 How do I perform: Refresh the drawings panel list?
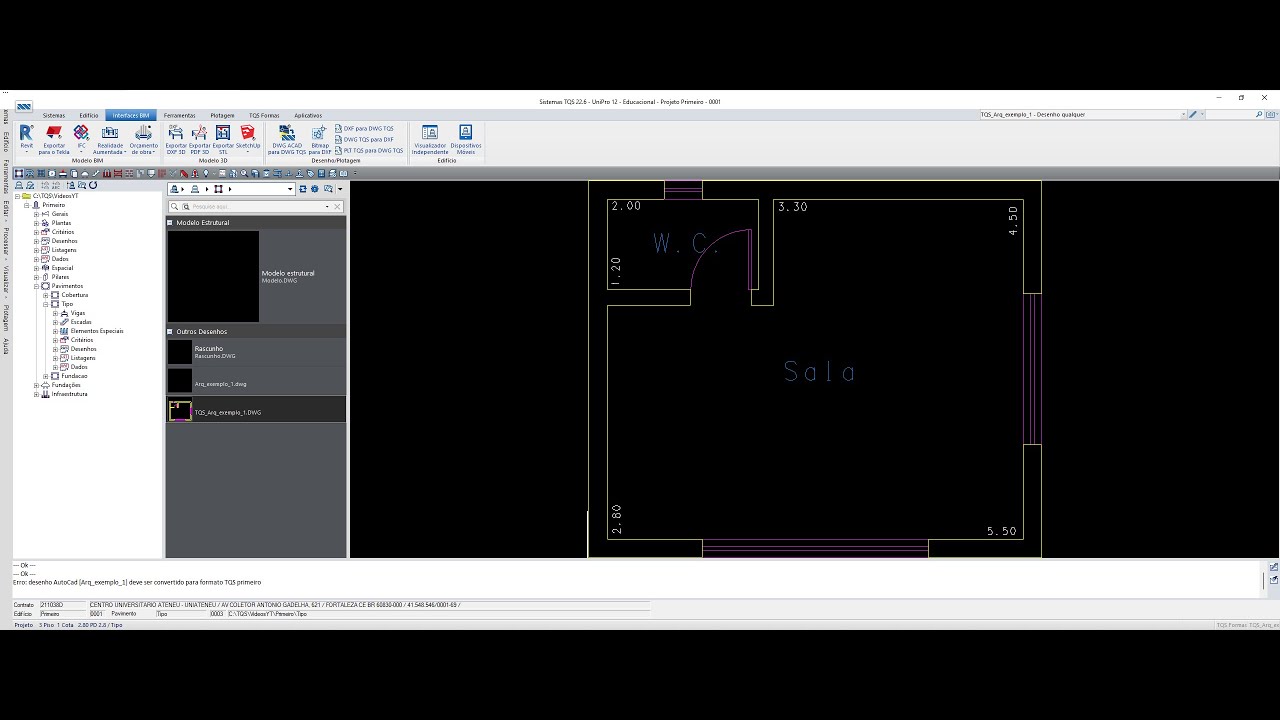303,189
